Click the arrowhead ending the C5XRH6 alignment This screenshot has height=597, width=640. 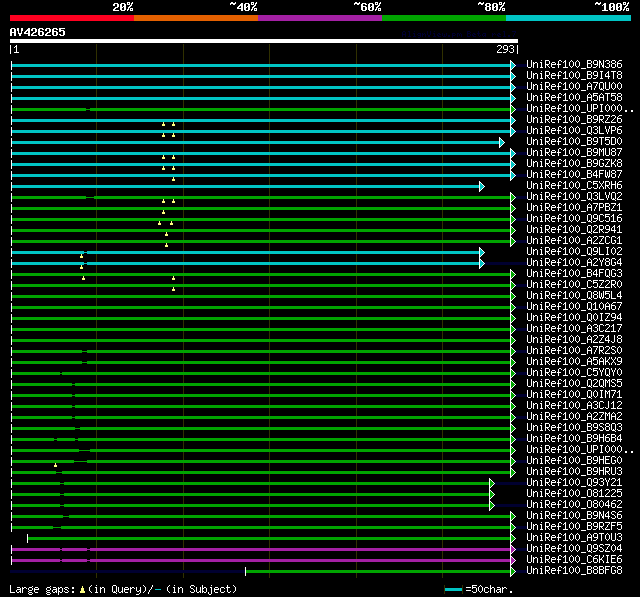(x=482, y=186)
